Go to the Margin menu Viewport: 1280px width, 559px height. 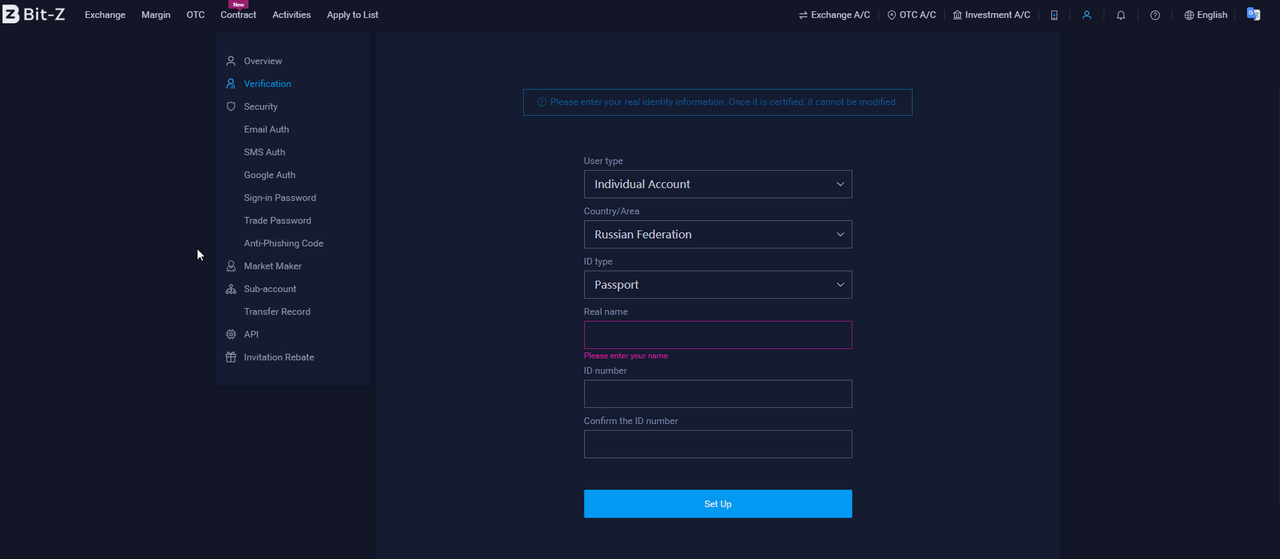(156, 15)
